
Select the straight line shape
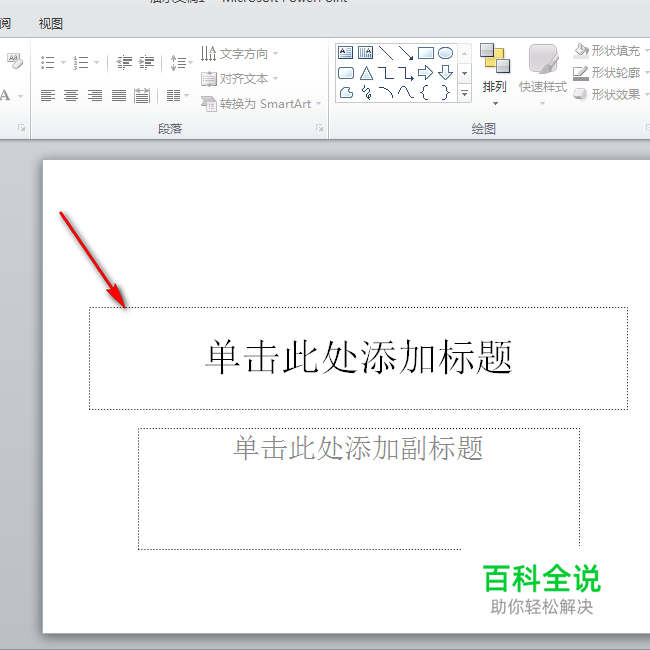tap(386, 53)
